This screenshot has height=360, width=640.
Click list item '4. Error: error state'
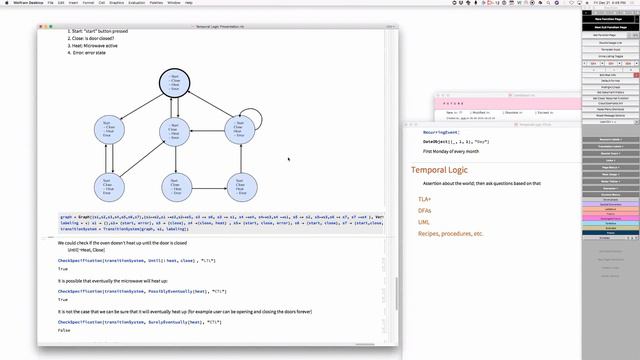(86, 53)
